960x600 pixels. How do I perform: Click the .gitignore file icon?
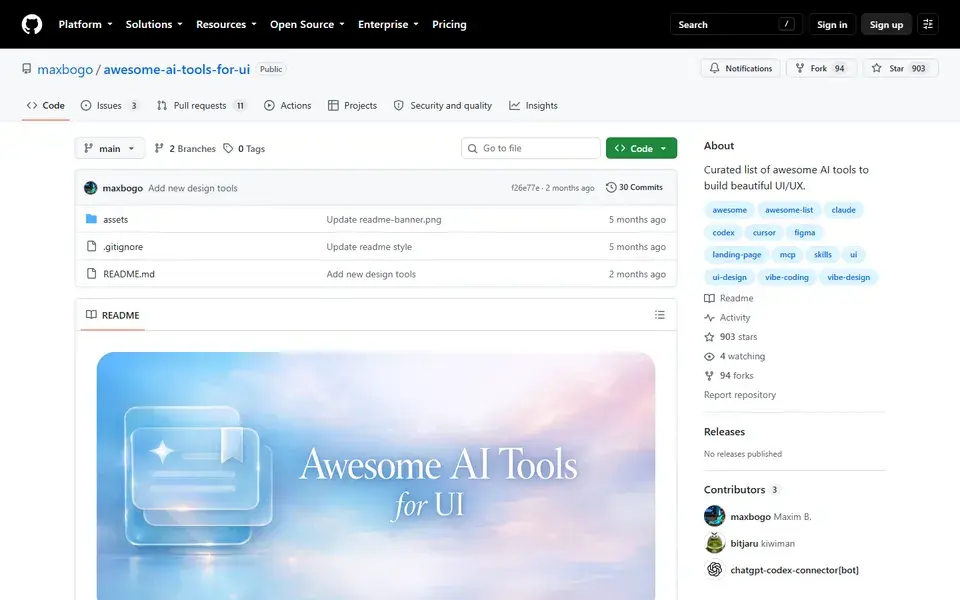tap(91, 246)
